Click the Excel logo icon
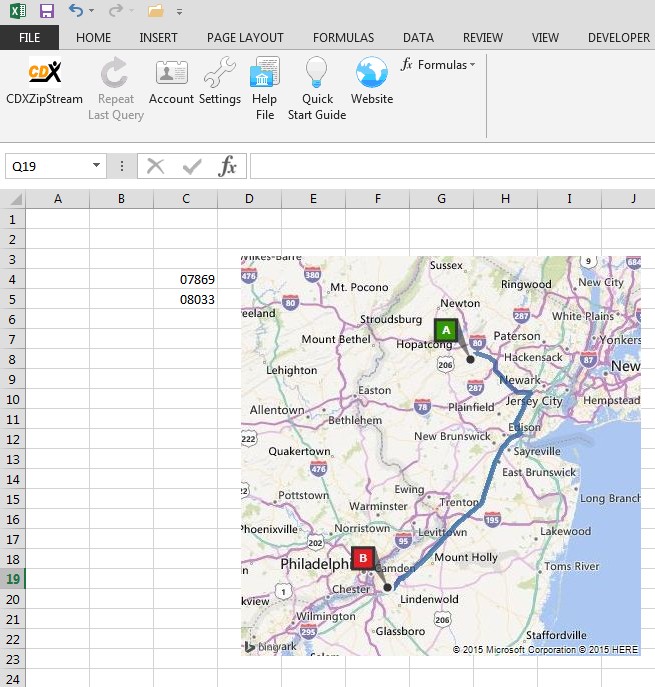This screenshot has height=687, width=655. coord(18,11)
